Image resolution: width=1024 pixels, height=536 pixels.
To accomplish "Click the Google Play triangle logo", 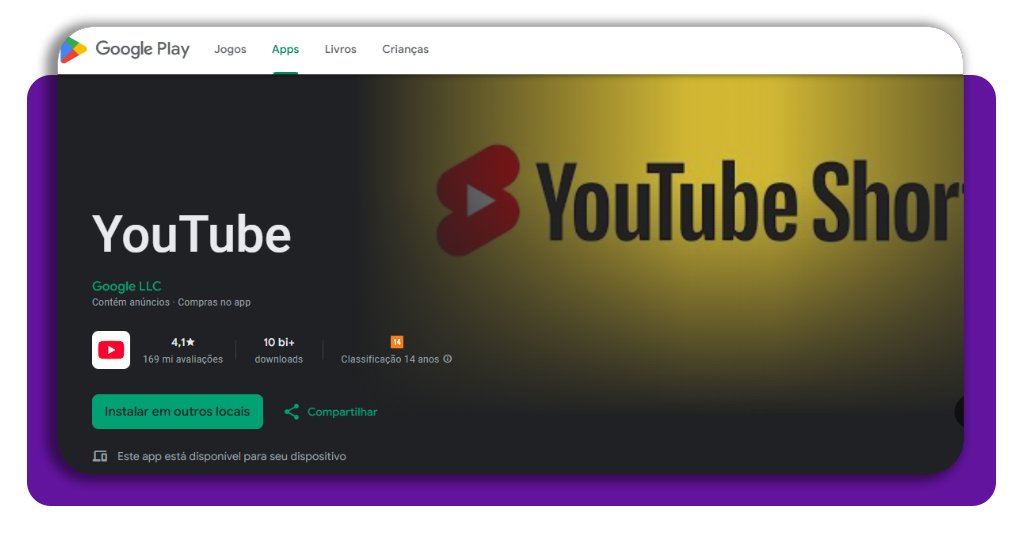I will click(x=73, y=49).
